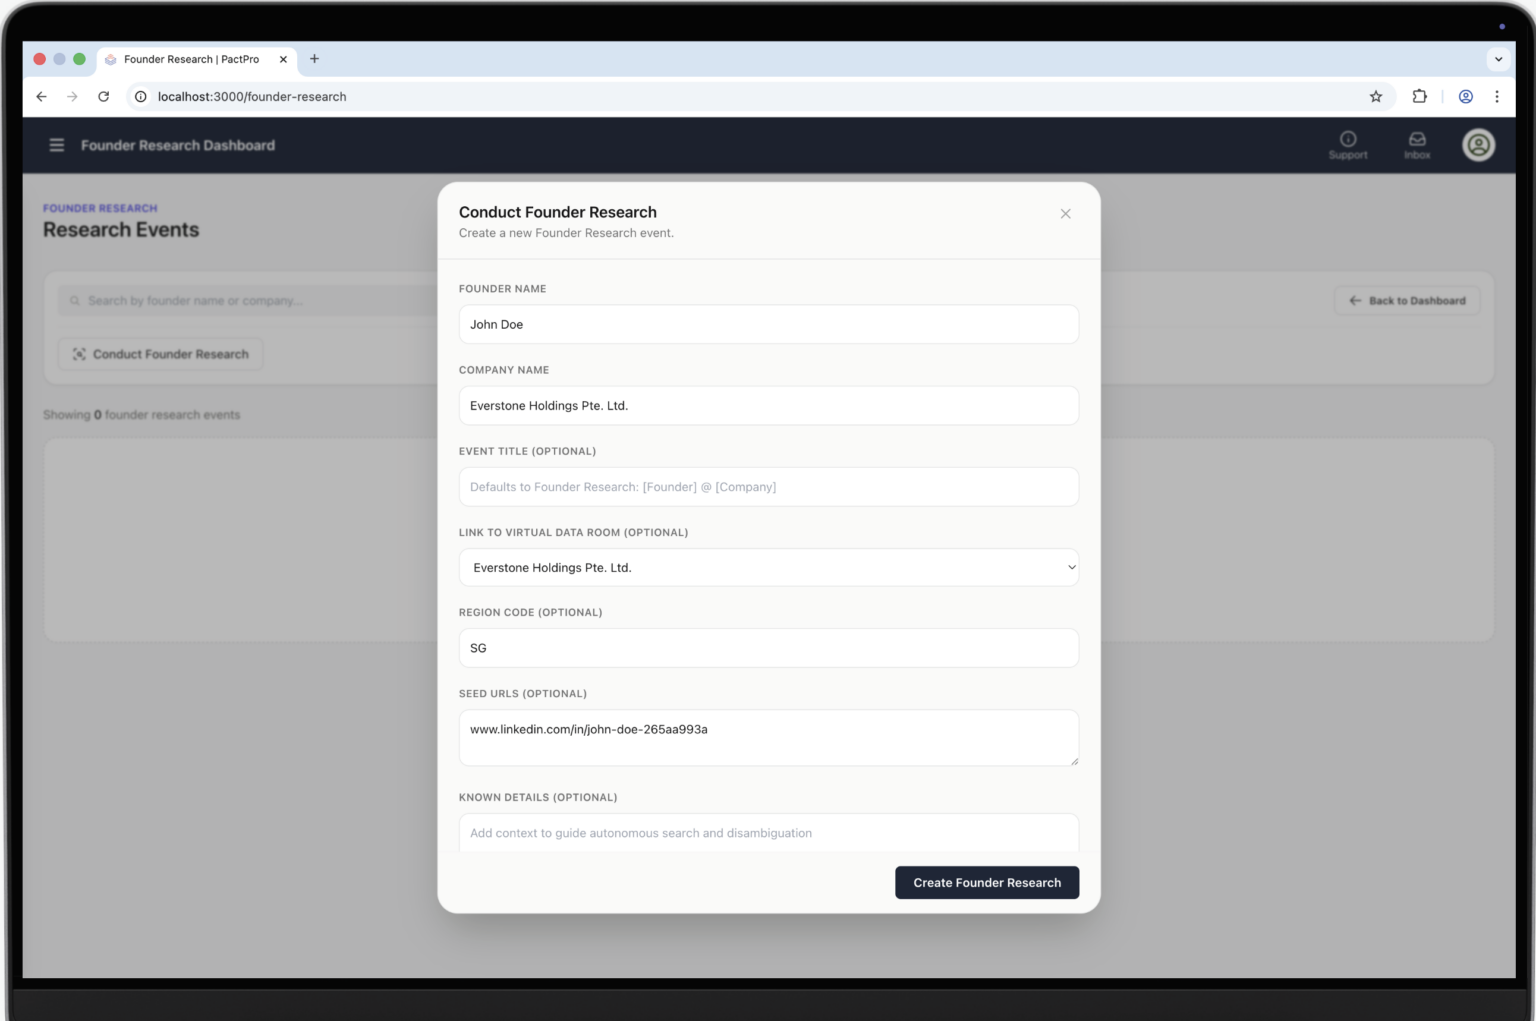The height and width of the screenshot is (1021, 1536).
Task: Close the Conduct Founder Research dialog
Action: 1066,214
